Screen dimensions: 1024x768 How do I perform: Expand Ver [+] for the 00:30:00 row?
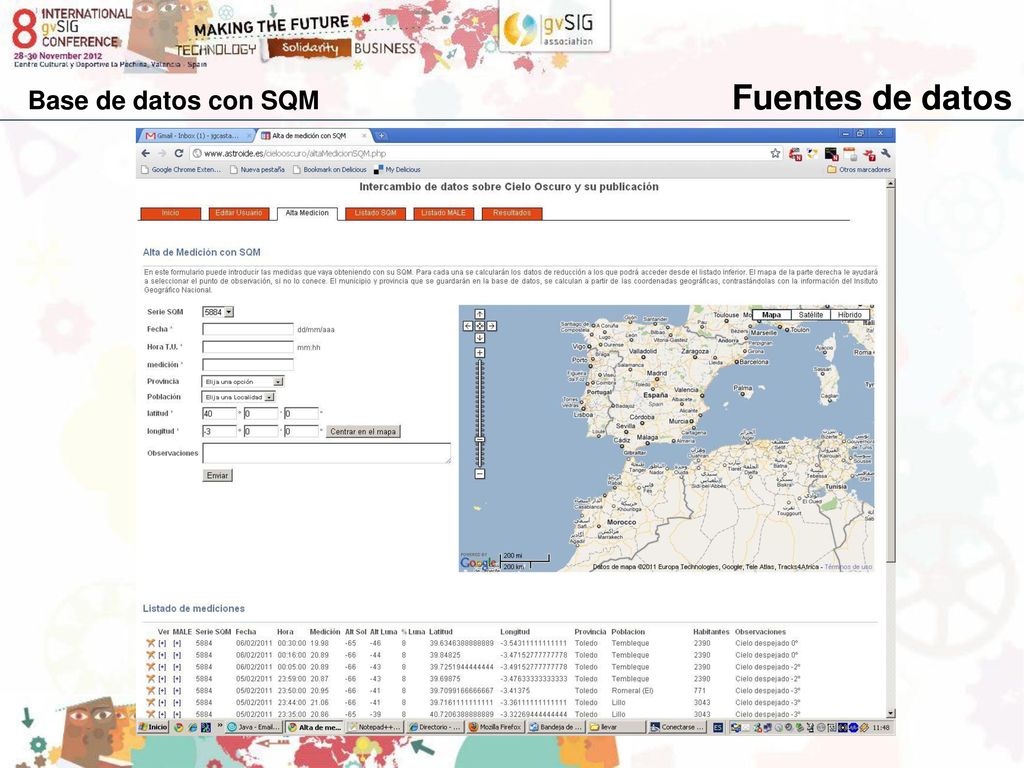[x=162, y=643]
